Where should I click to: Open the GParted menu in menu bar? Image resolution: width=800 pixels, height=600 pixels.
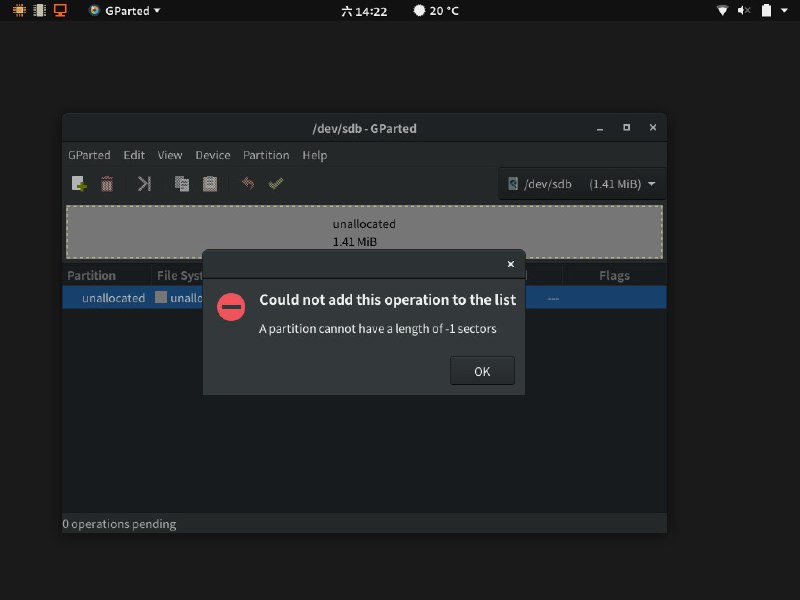coord(89,155)
